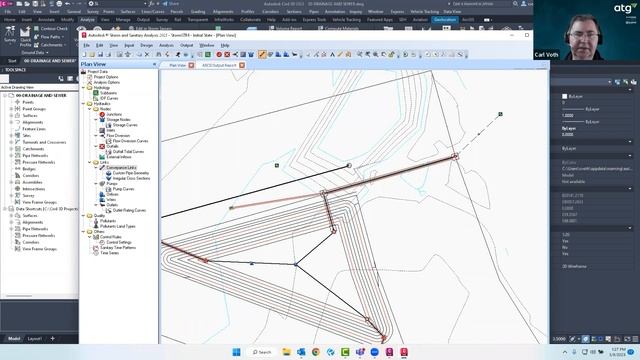Collapse the Links folder in project tree

pyautogui.click(x=90, y=162)
